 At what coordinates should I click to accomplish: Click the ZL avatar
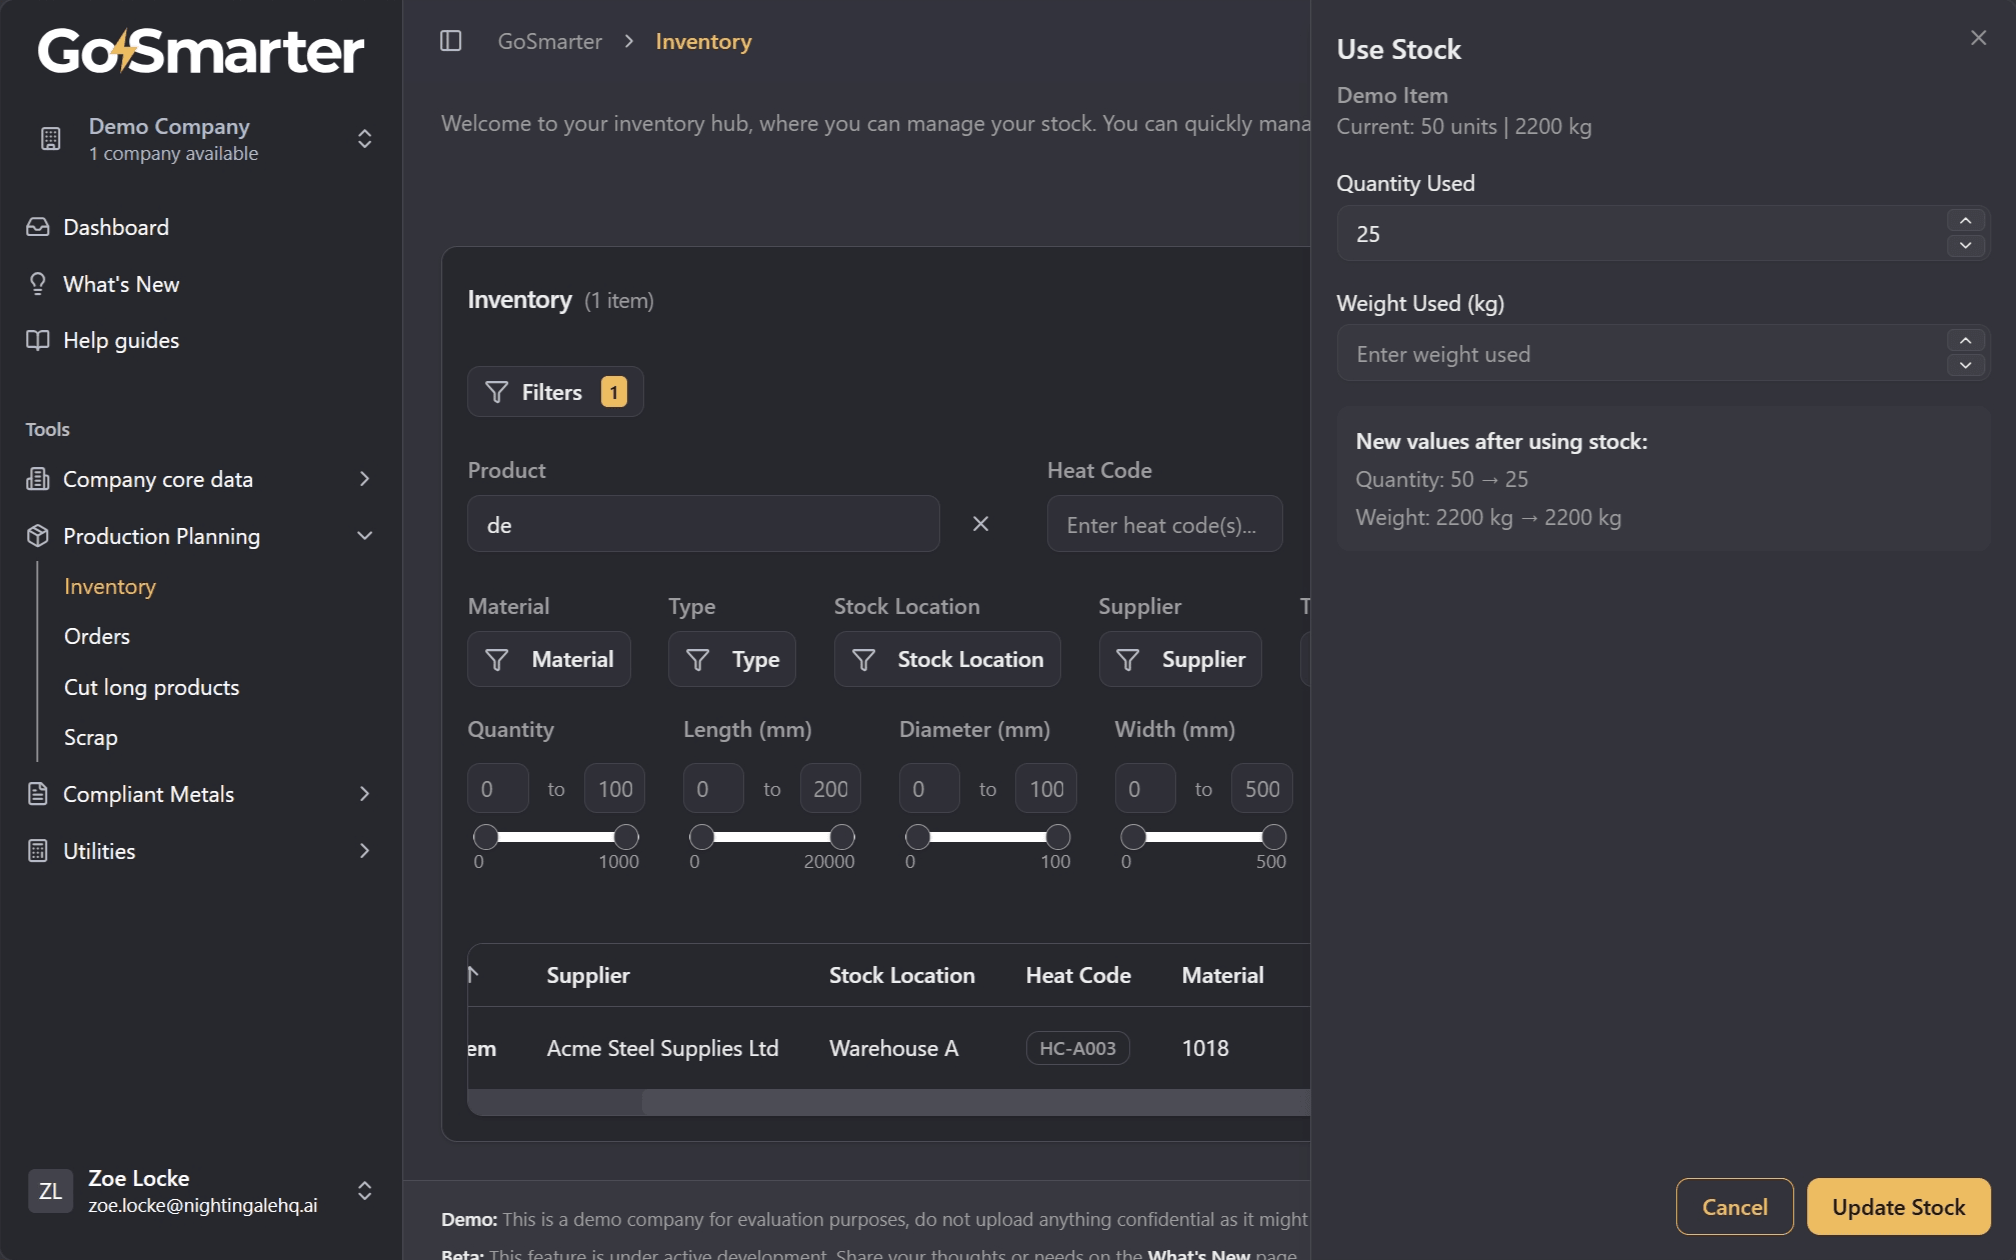[50, 1191]
